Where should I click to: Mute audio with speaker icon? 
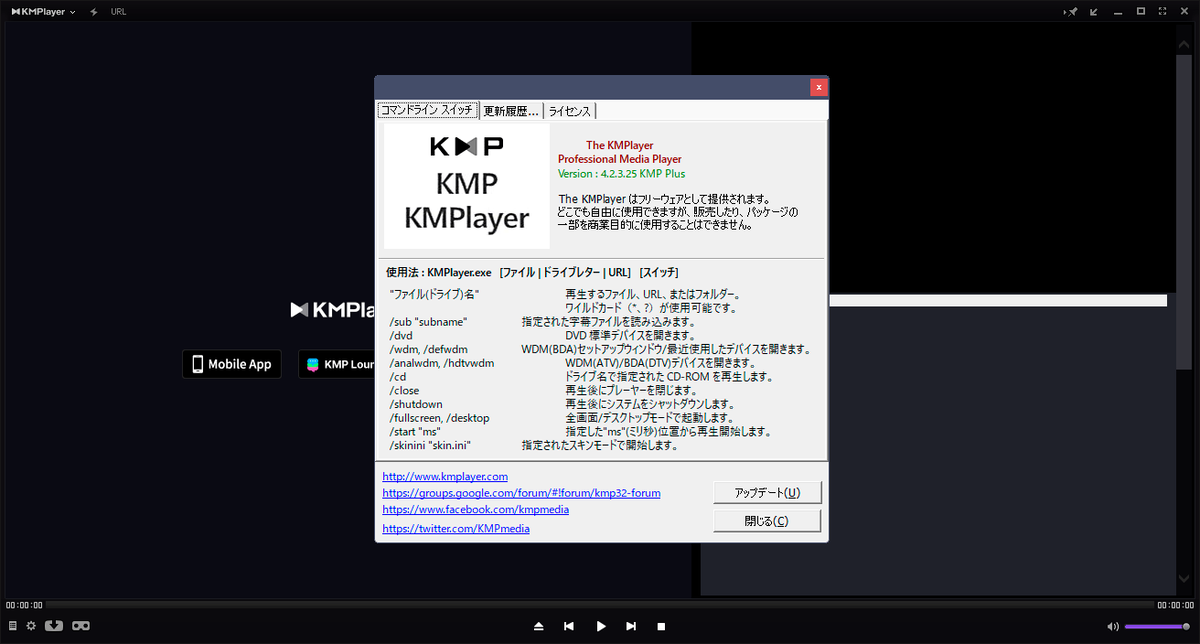pyautogui.click(x=1113, y=626)
